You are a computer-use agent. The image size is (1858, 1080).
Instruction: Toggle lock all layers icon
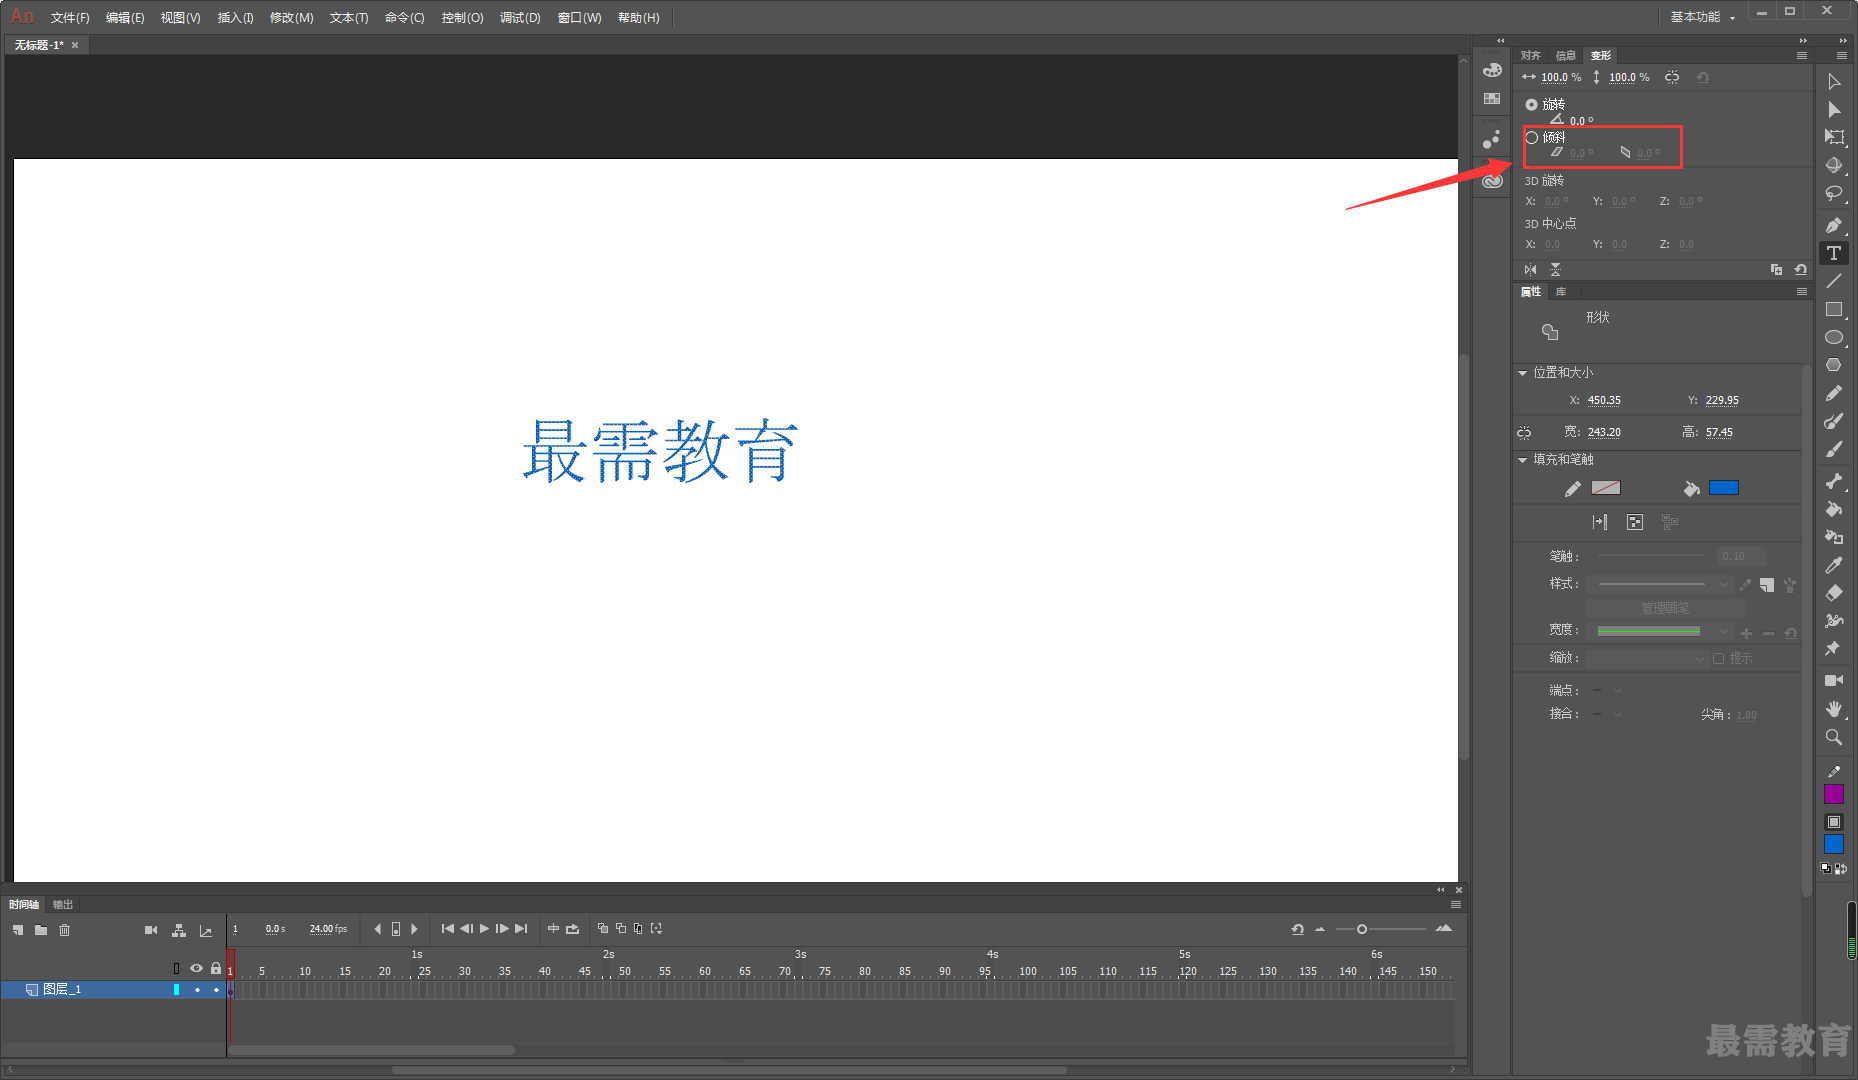[216, 968]
